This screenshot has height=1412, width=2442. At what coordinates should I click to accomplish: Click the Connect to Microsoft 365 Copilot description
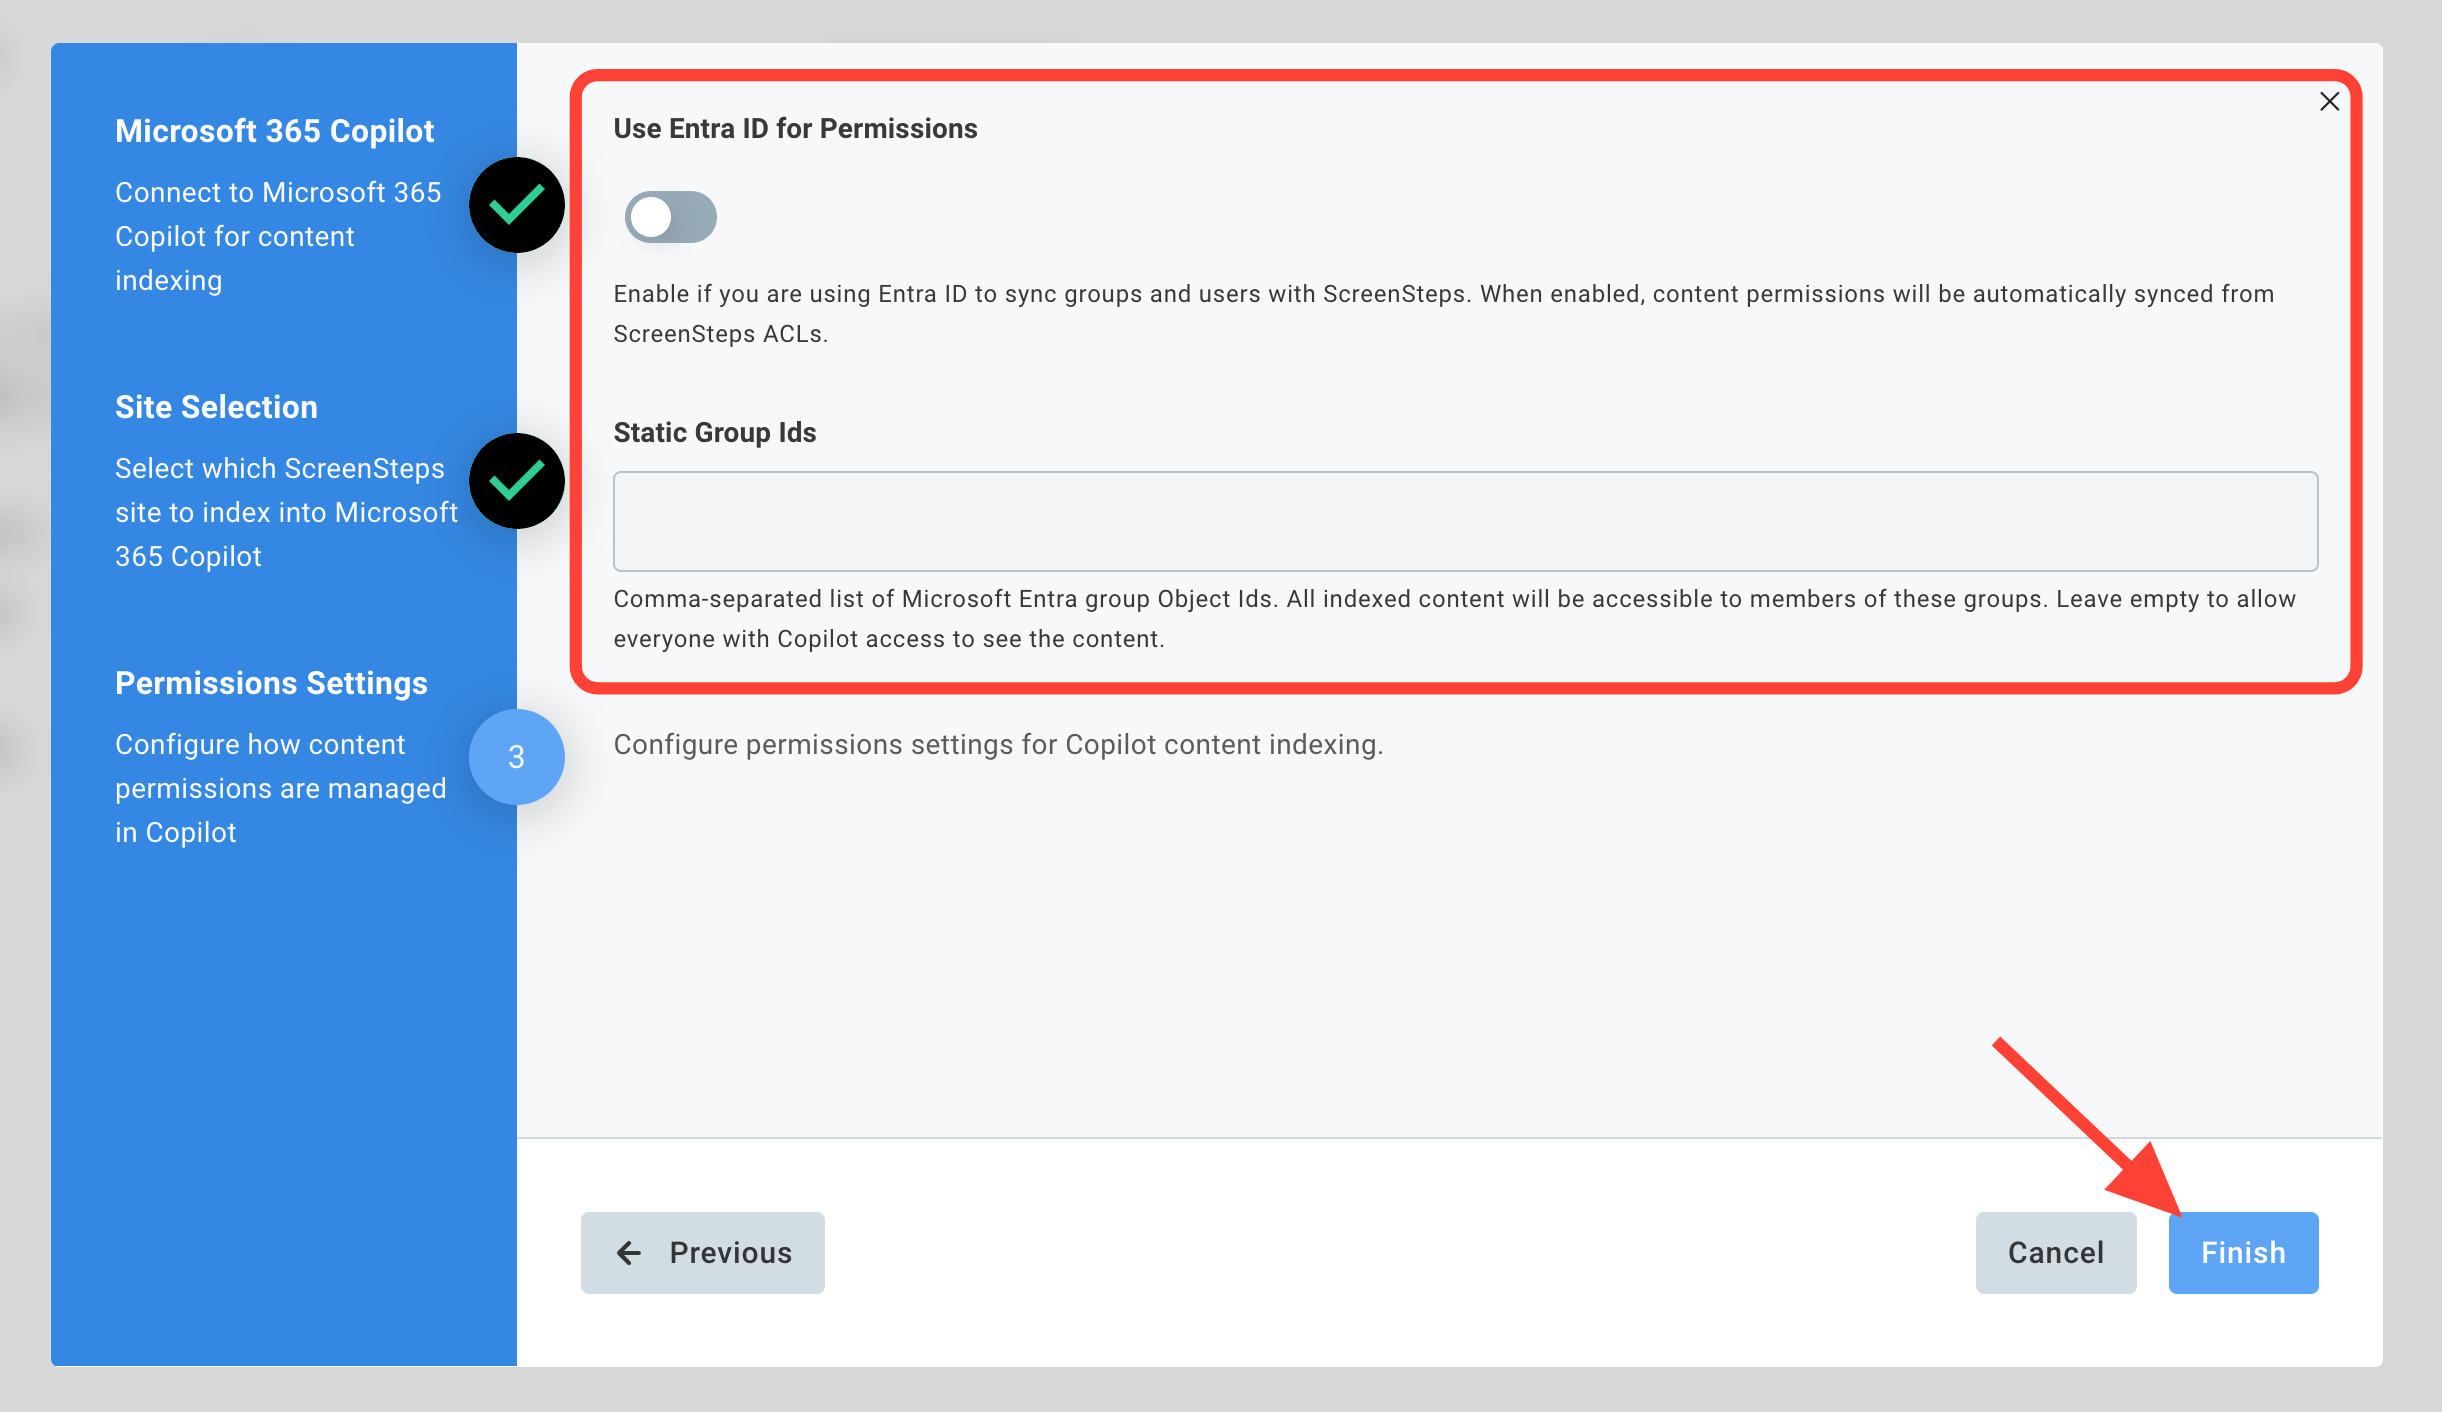click(277, 236)
